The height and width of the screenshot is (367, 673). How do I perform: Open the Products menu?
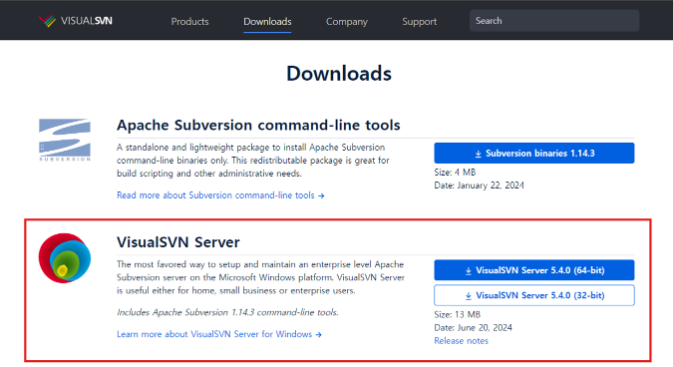(190, 21)
